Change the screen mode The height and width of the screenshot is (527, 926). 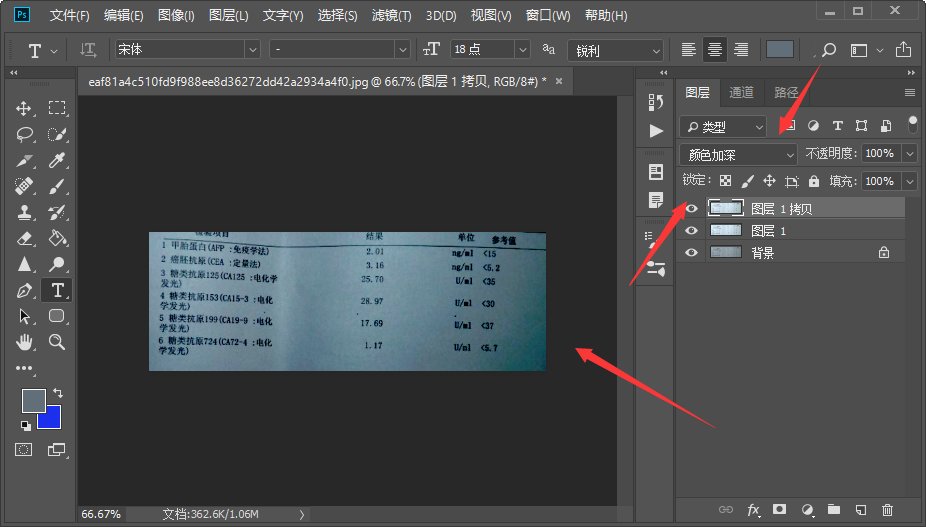click(x=57, y=450)
